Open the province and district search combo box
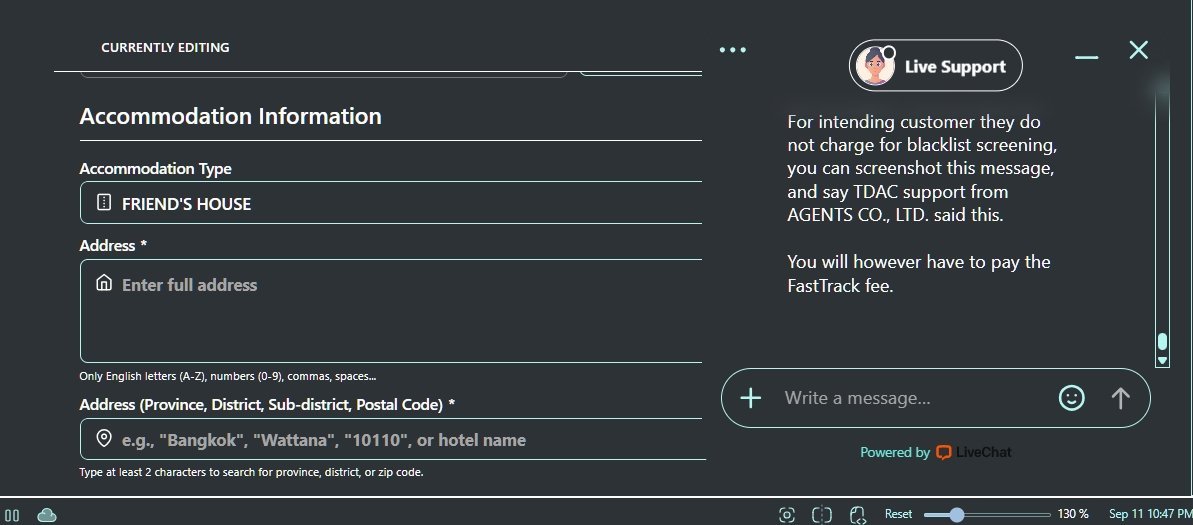1193x525 pixels. click(392, 440)
